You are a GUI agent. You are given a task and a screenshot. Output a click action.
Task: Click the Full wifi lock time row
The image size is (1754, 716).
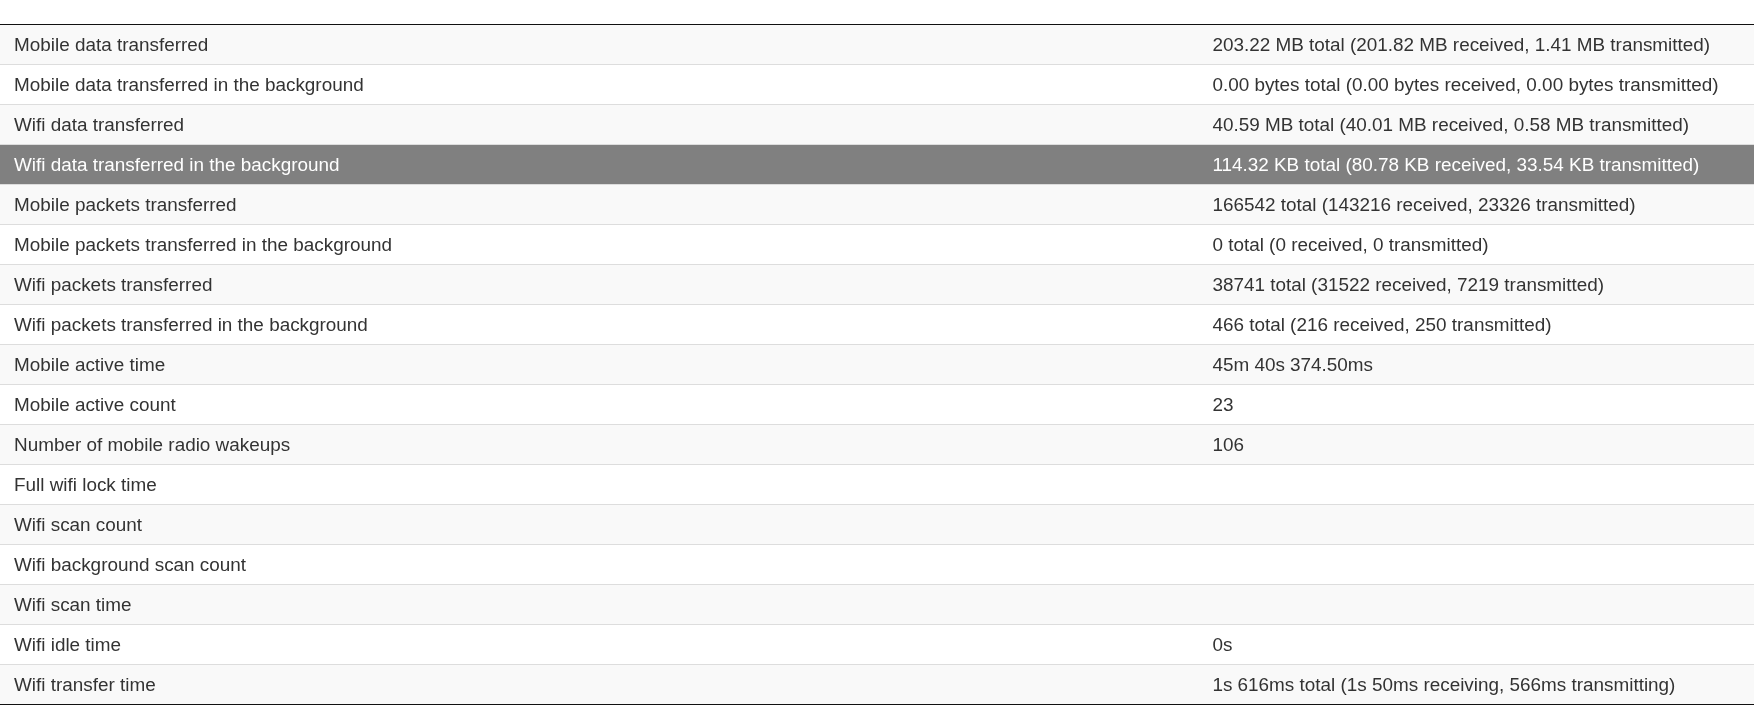point(85,485)
